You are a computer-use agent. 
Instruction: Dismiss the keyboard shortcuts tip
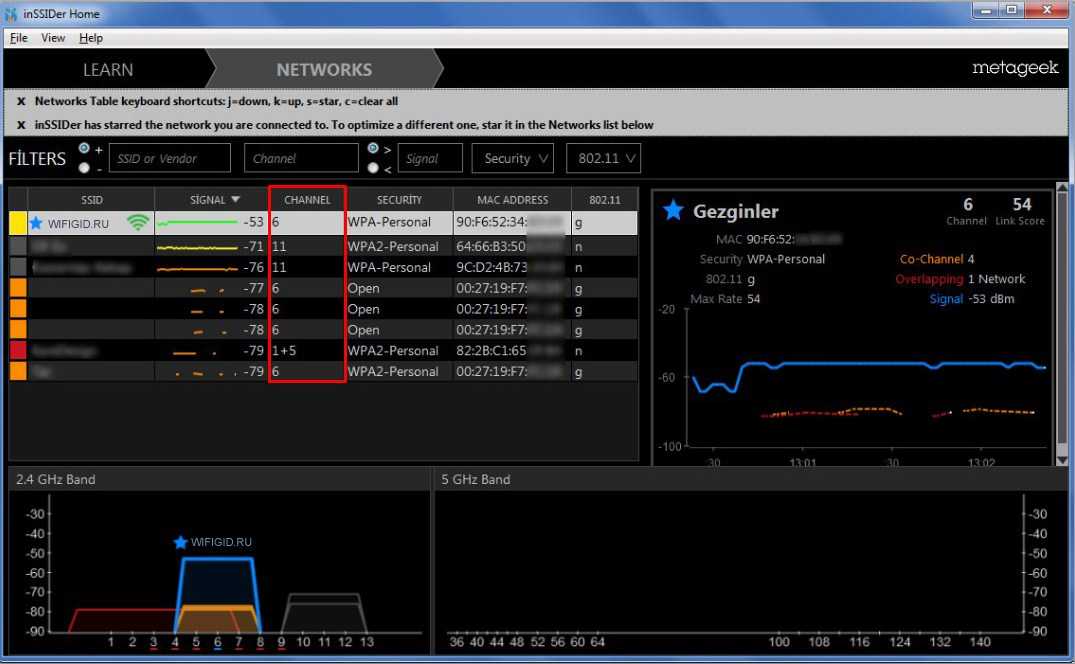[21, 101]
